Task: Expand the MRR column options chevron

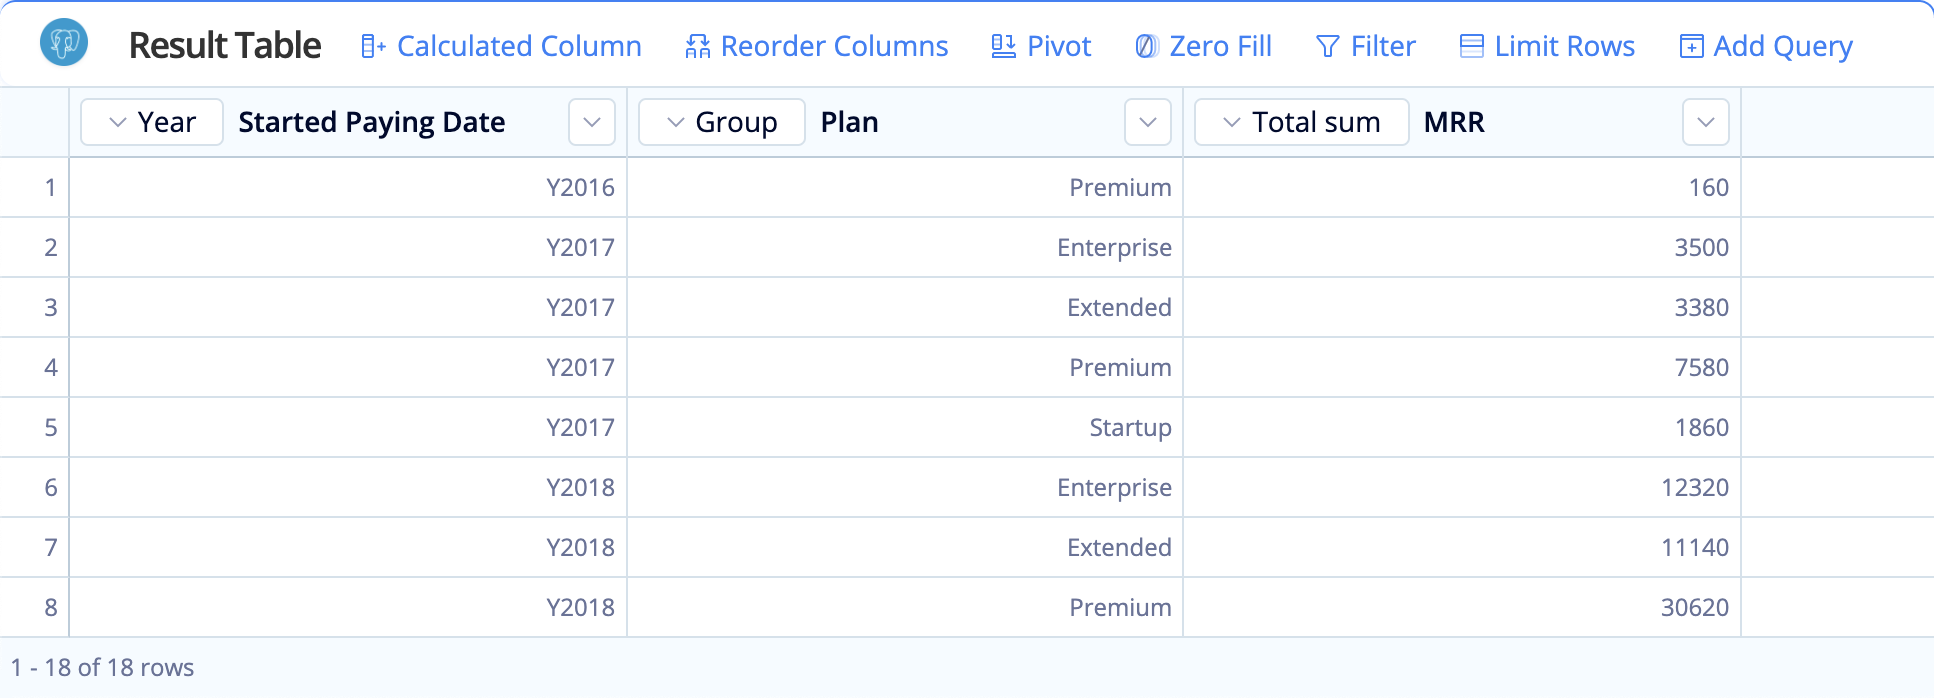Action: coord(1706,122)
